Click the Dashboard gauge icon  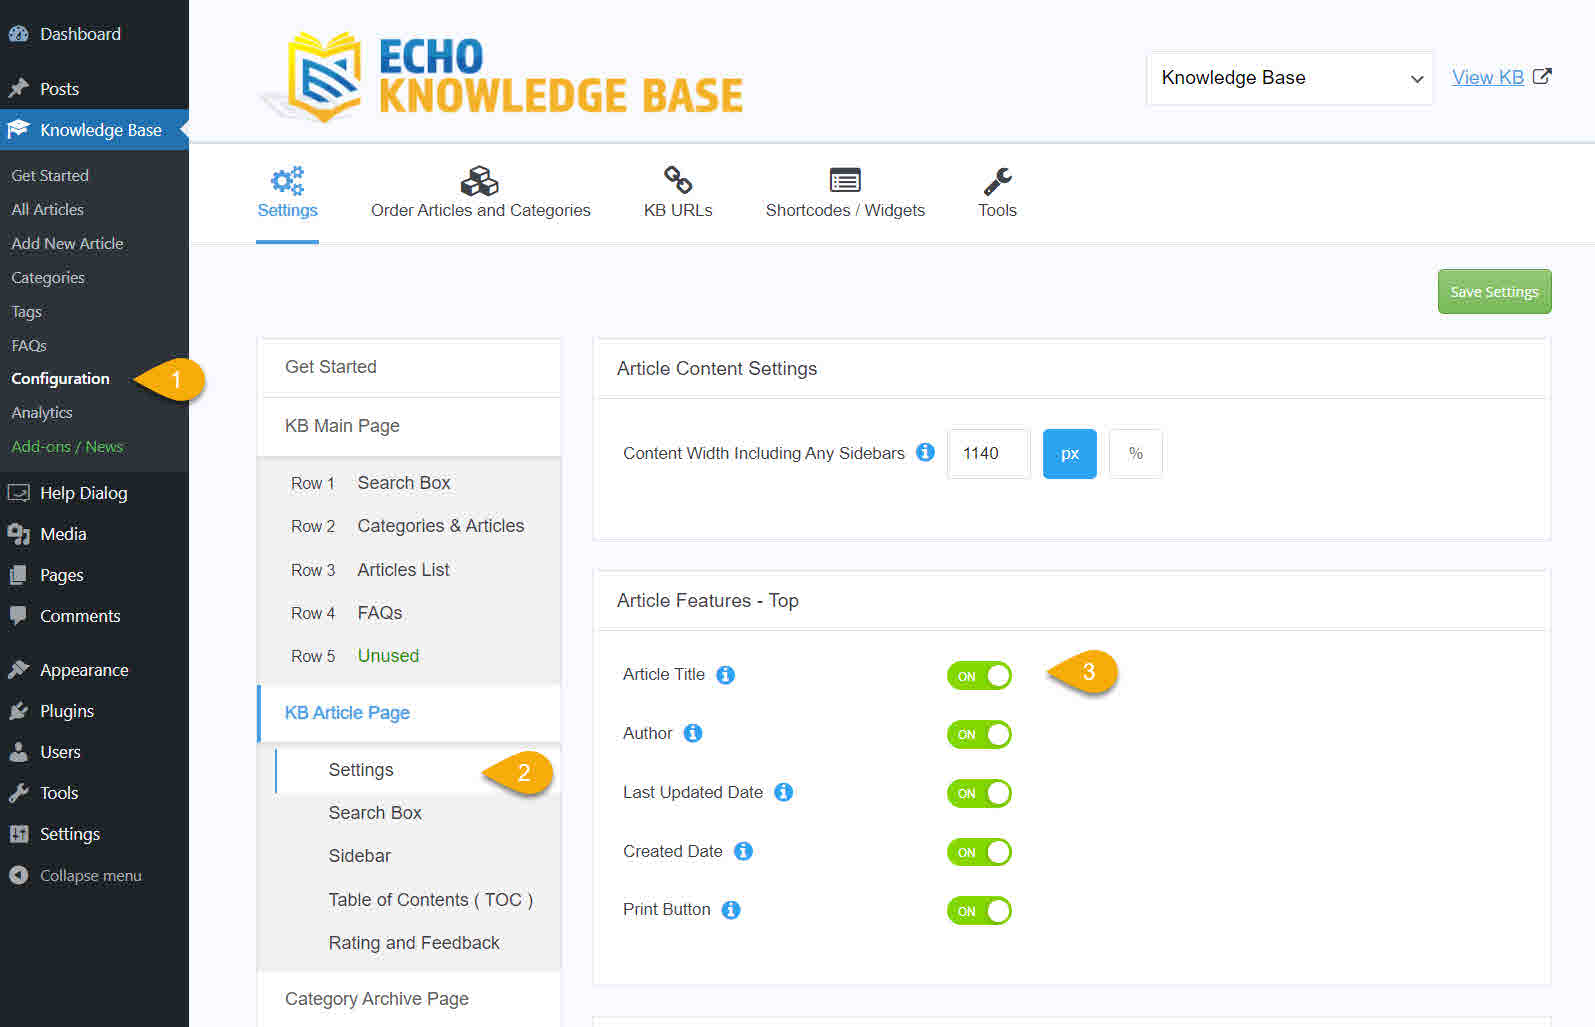(x=18, y=34)
